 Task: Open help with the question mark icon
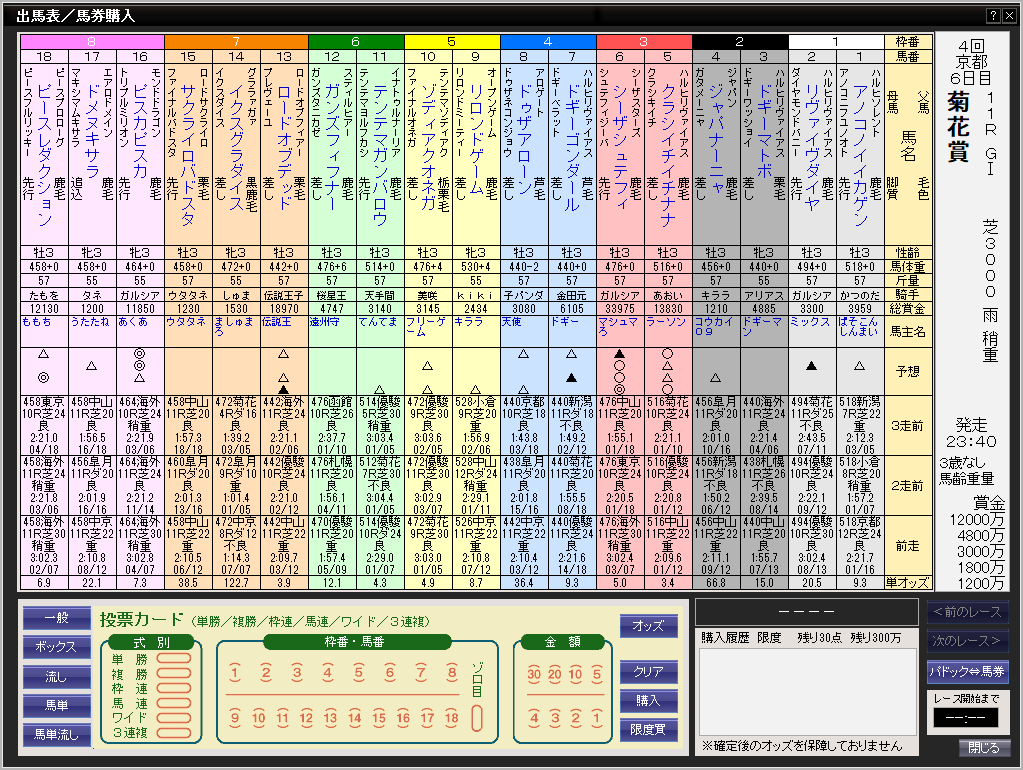pyautogui.click(x=993, y=16)
